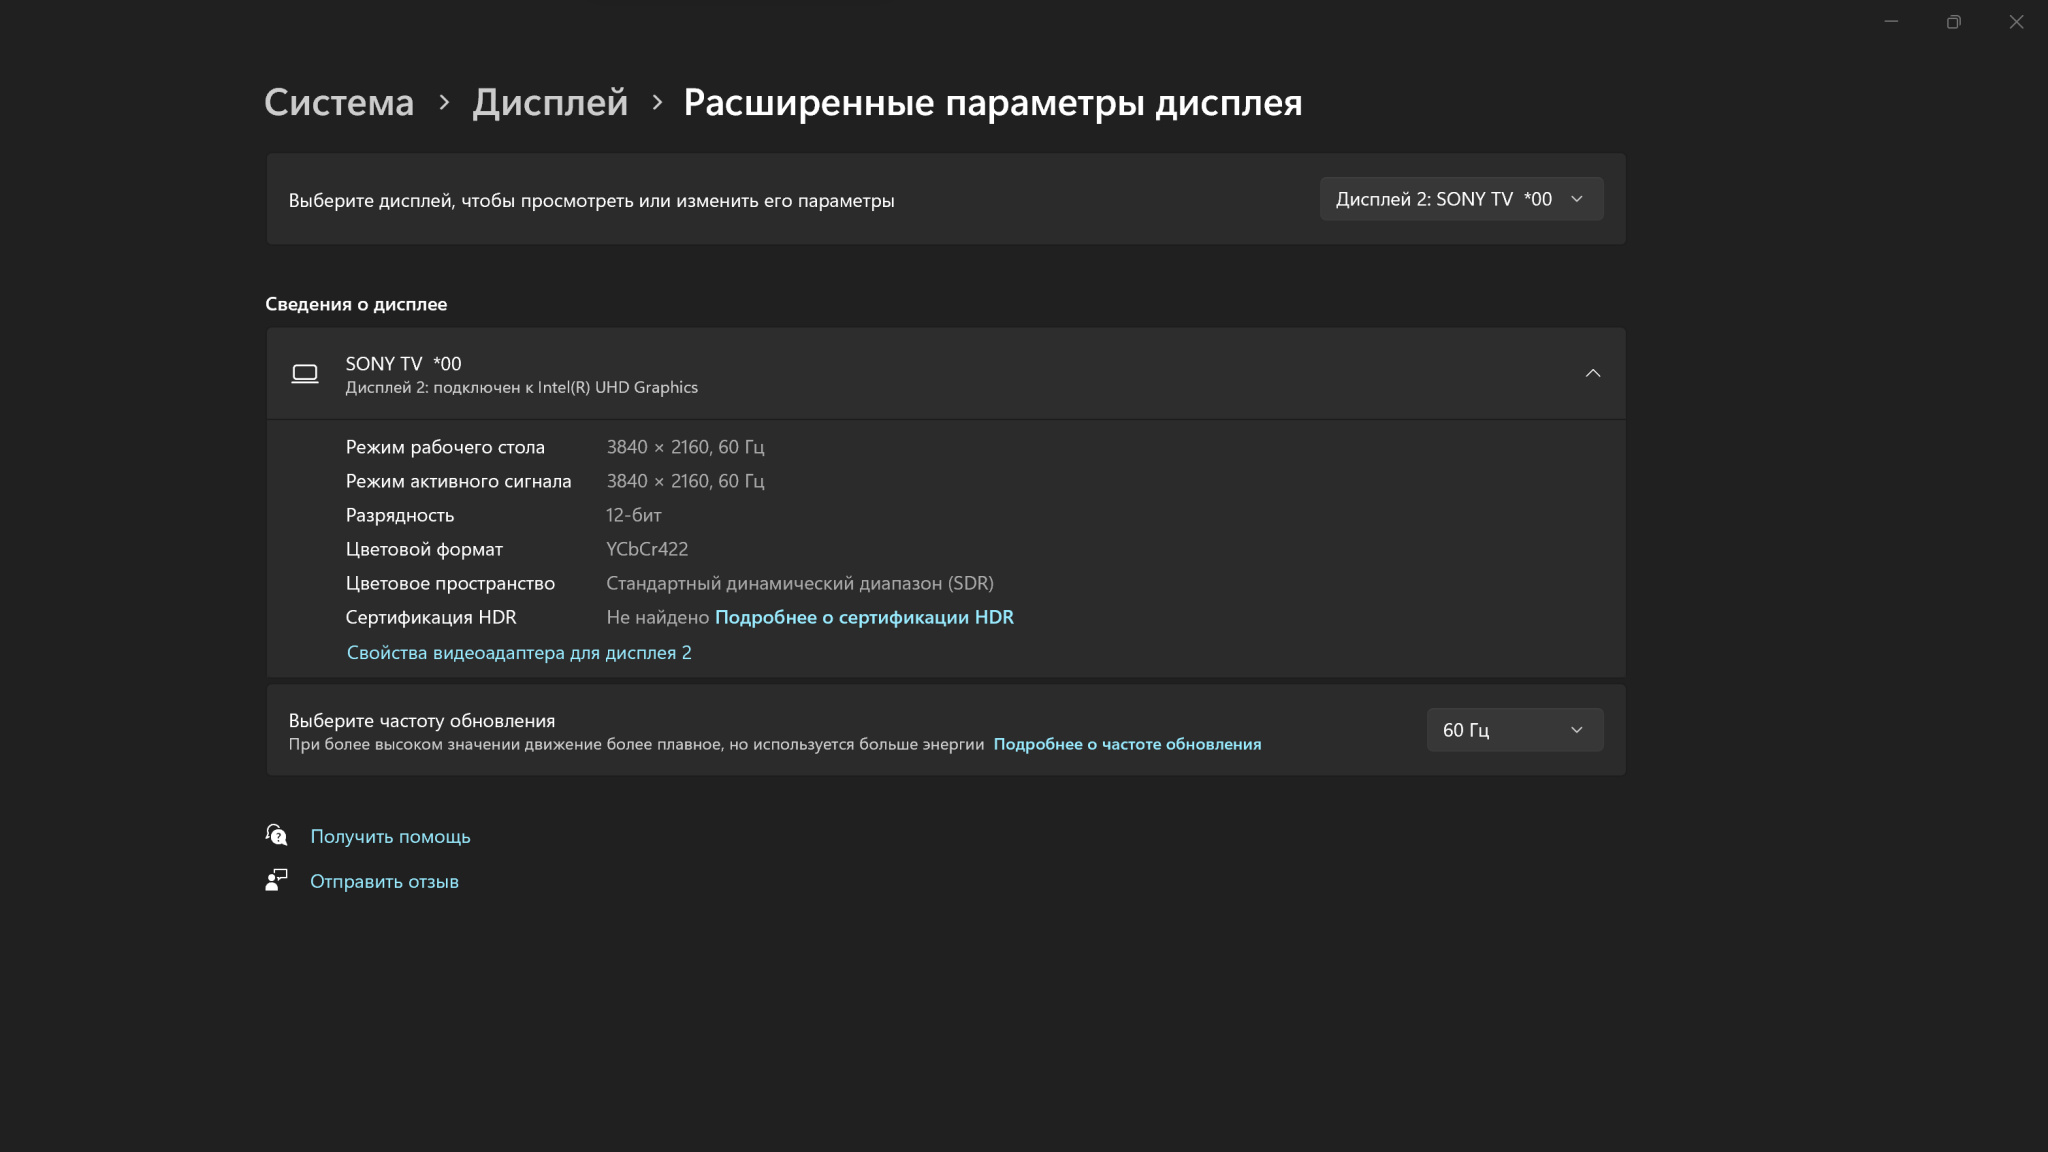Close the Settings window
Screen dimensions: 2048x1152
tap(2016, 22)
